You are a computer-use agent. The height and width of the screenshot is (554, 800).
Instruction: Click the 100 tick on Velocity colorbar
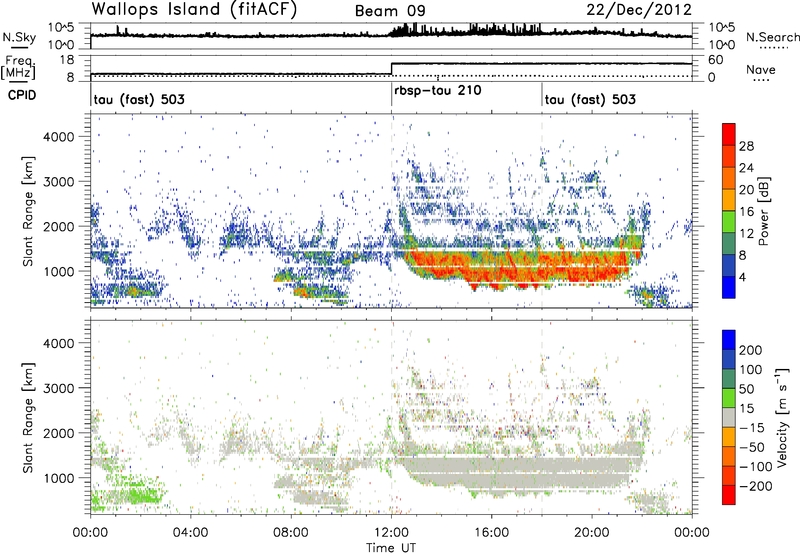(751, 370)
